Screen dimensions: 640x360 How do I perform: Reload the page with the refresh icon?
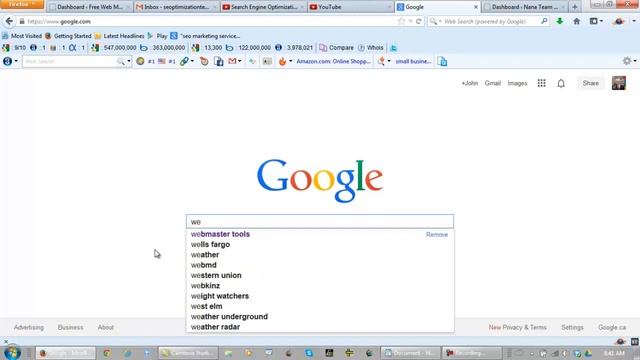pos(418,21)
